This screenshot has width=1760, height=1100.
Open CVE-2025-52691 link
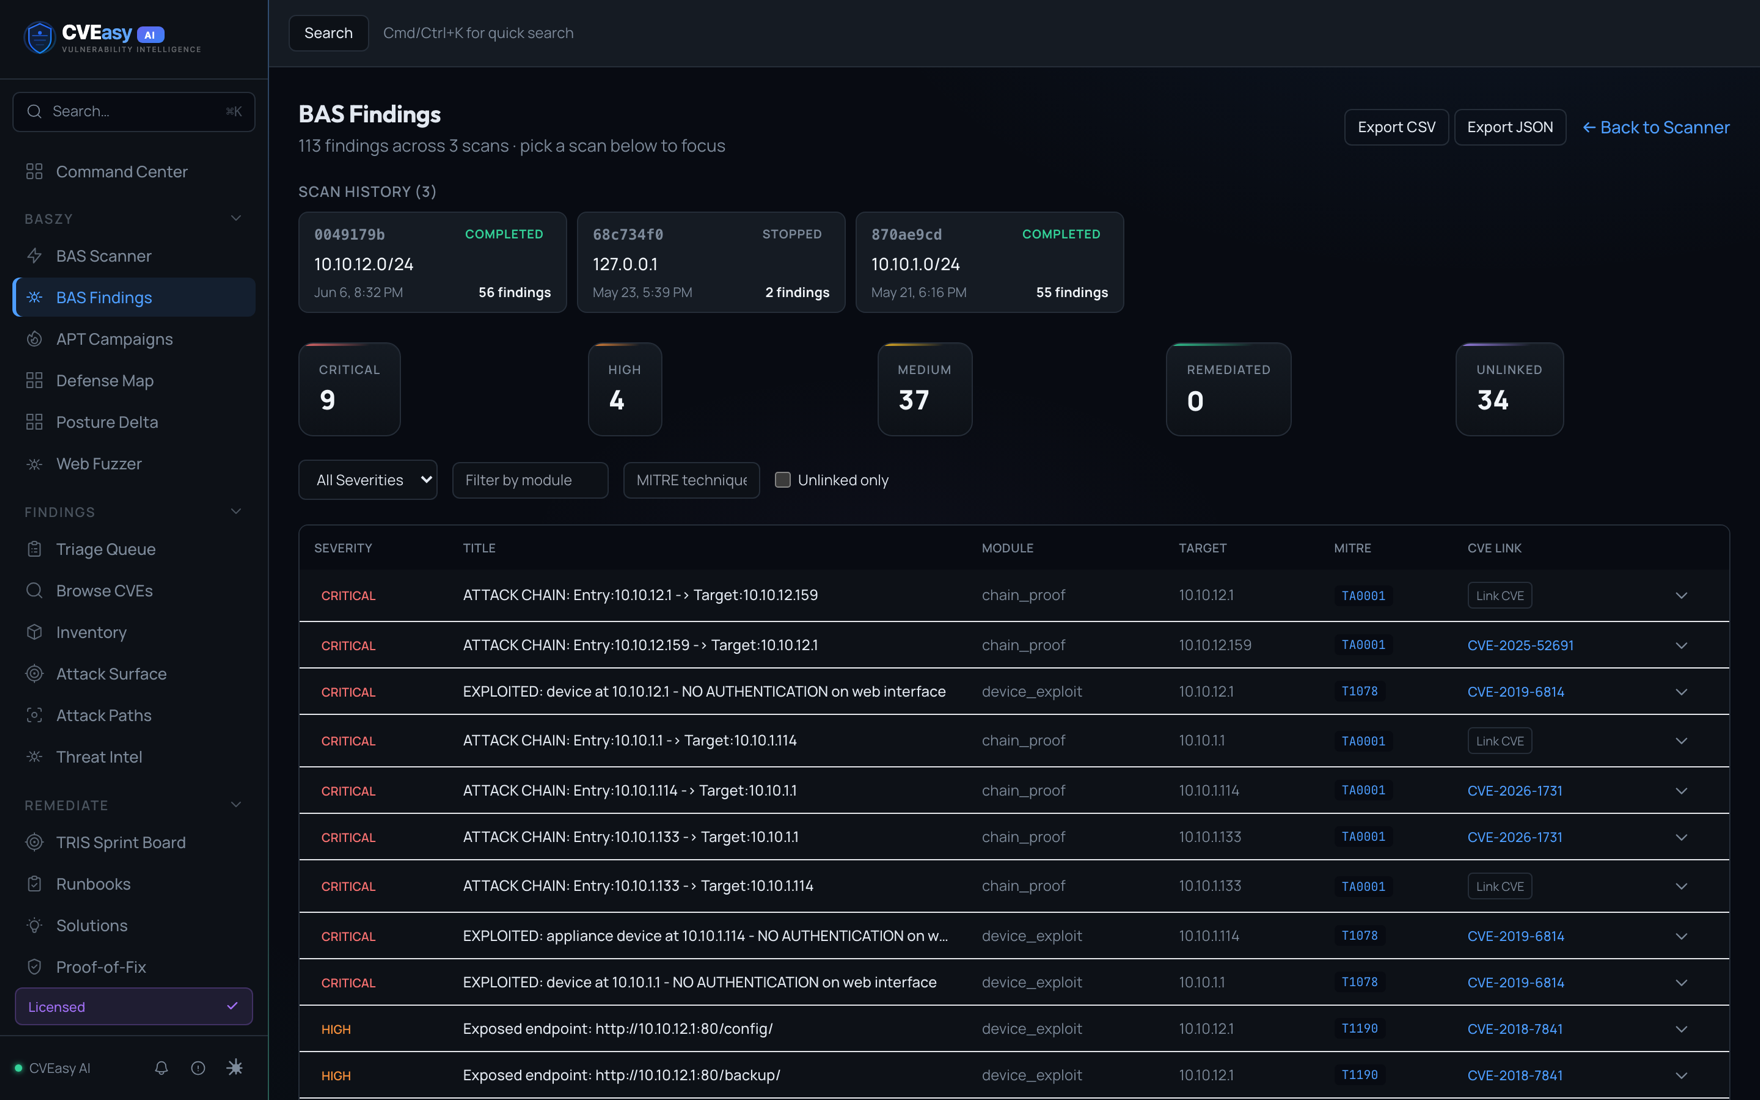(x=1520, y=645)
